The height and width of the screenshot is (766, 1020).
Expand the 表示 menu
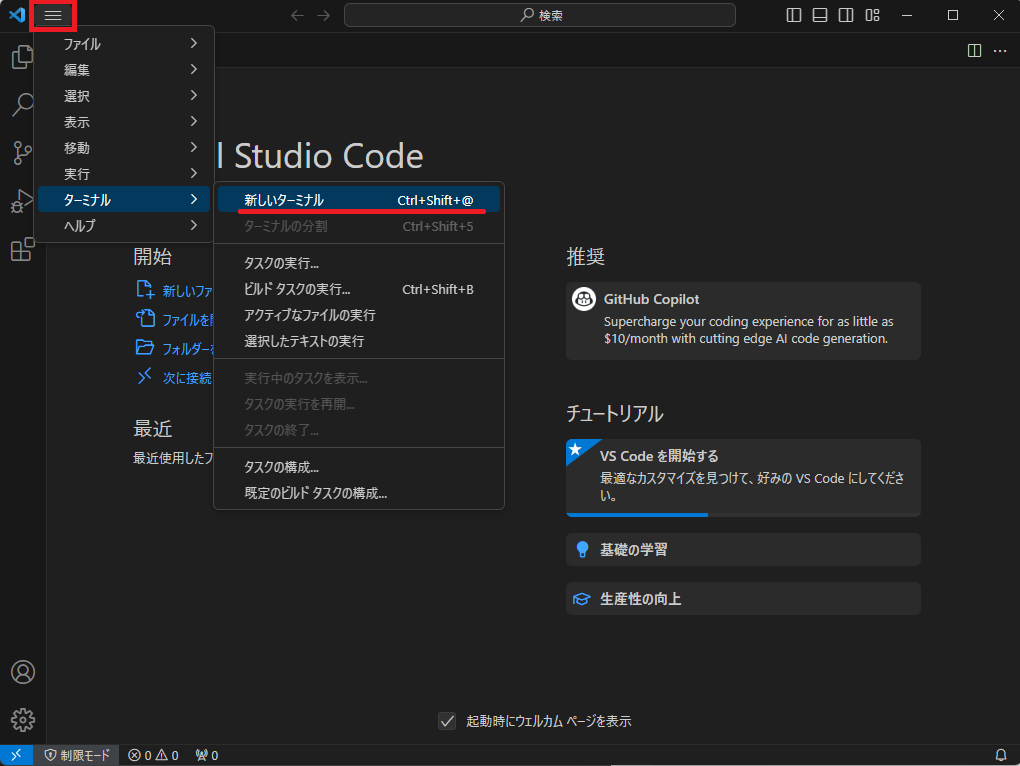point(124,122)
